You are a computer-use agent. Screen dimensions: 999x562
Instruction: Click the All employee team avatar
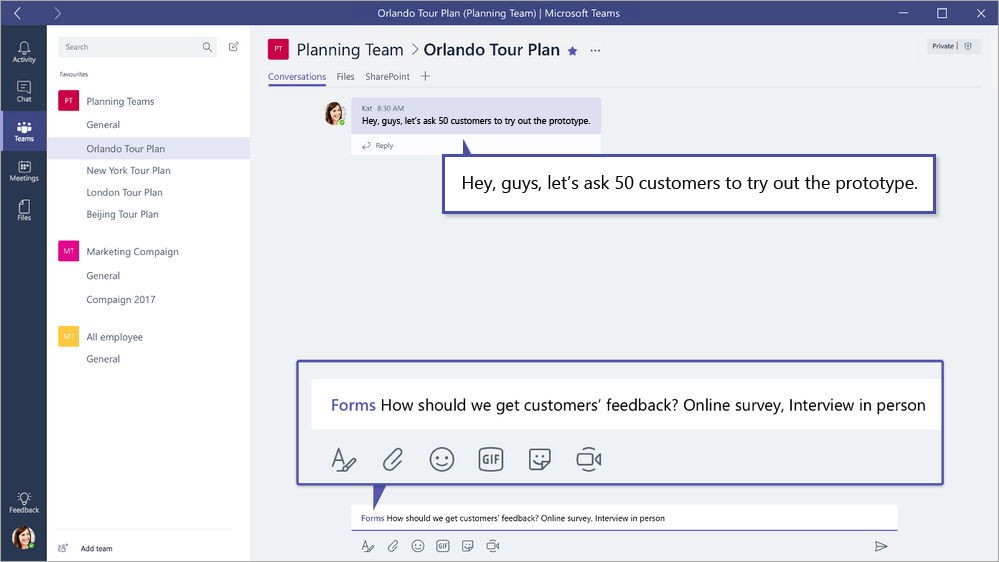point(68,336)
